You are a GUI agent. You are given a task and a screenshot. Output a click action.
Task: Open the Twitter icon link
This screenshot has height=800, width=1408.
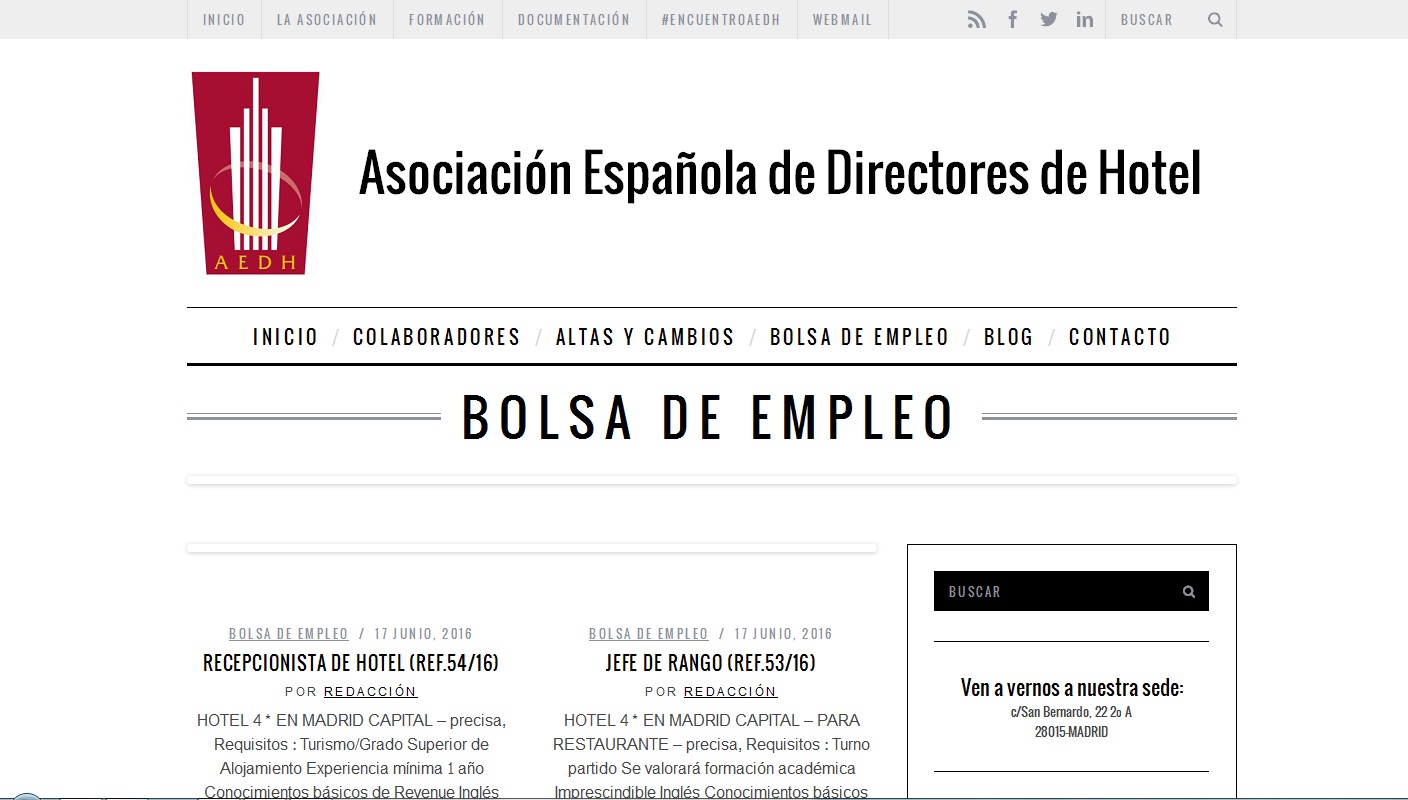(x=1048, y=20)
